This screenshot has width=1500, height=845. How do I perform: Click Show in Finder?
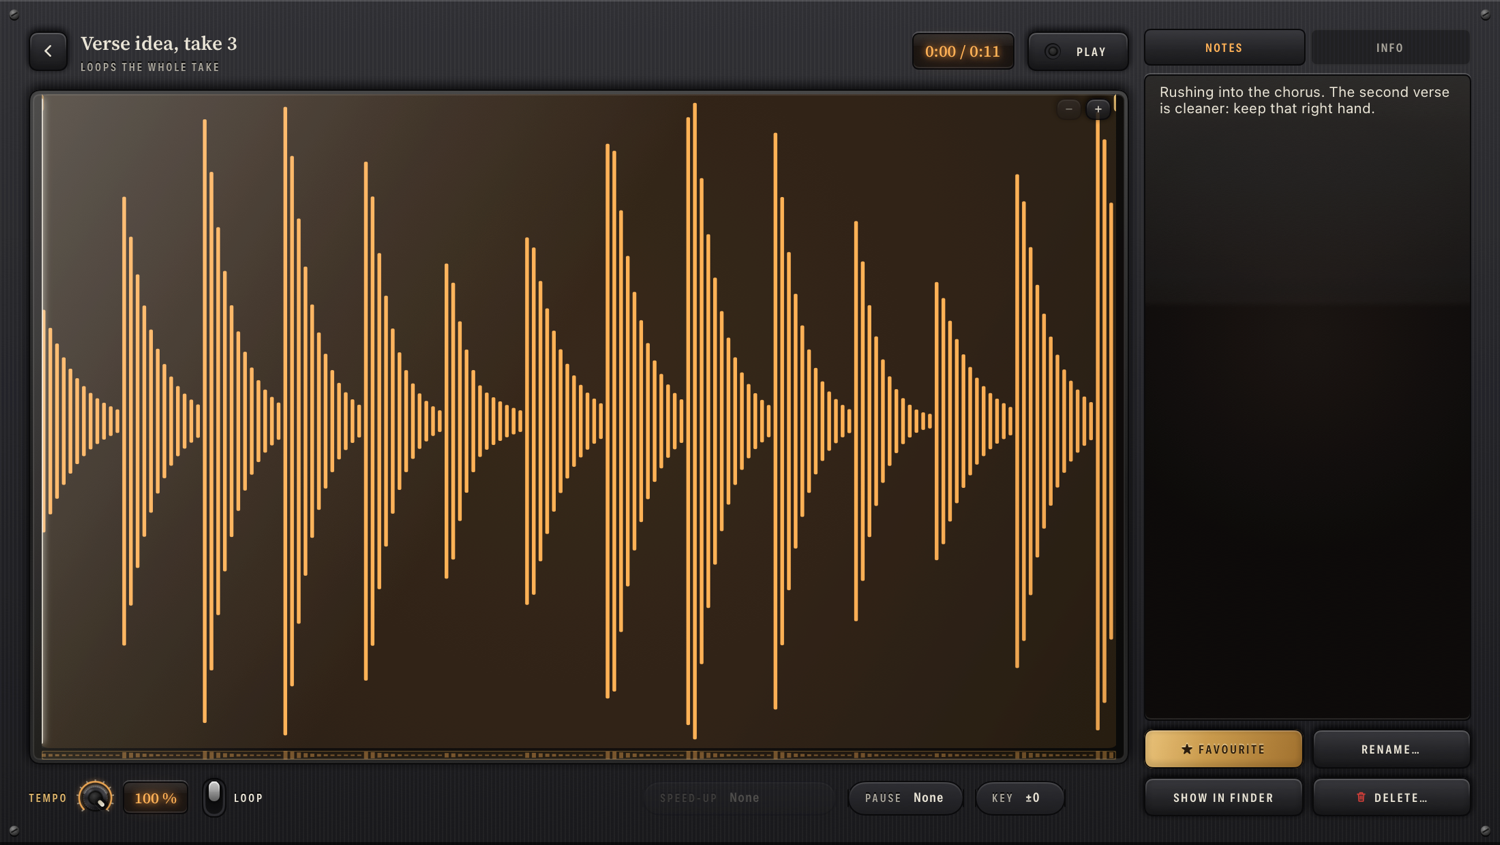1223,797
